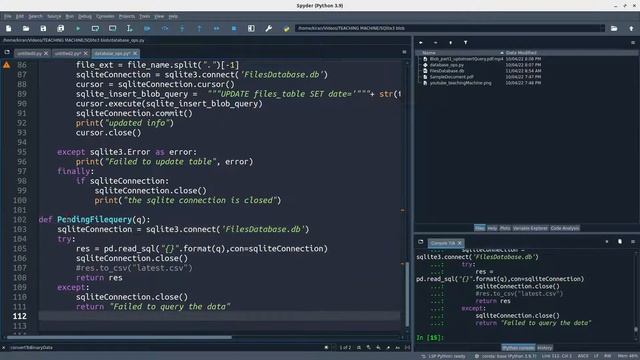The height and width of the screenshot is (360, 640).
Task: Click the console browse tabs icon
Action: pos(420,242)
